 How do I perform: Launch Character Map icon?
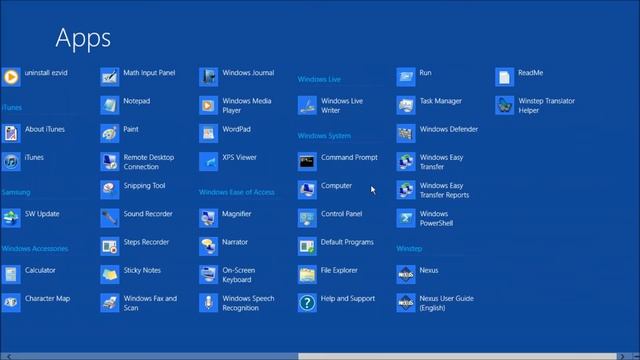(x=11, y=302)
